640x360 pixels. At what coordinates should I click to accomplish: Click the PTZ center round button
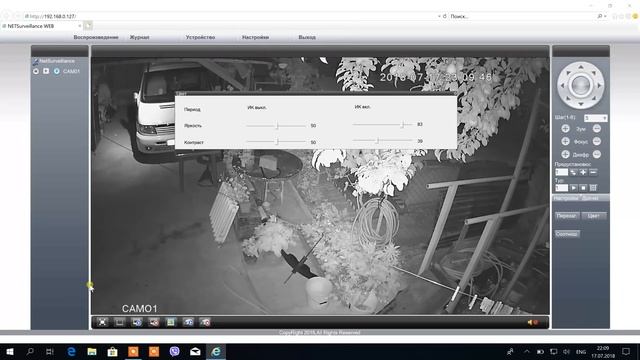click(580, 85)
